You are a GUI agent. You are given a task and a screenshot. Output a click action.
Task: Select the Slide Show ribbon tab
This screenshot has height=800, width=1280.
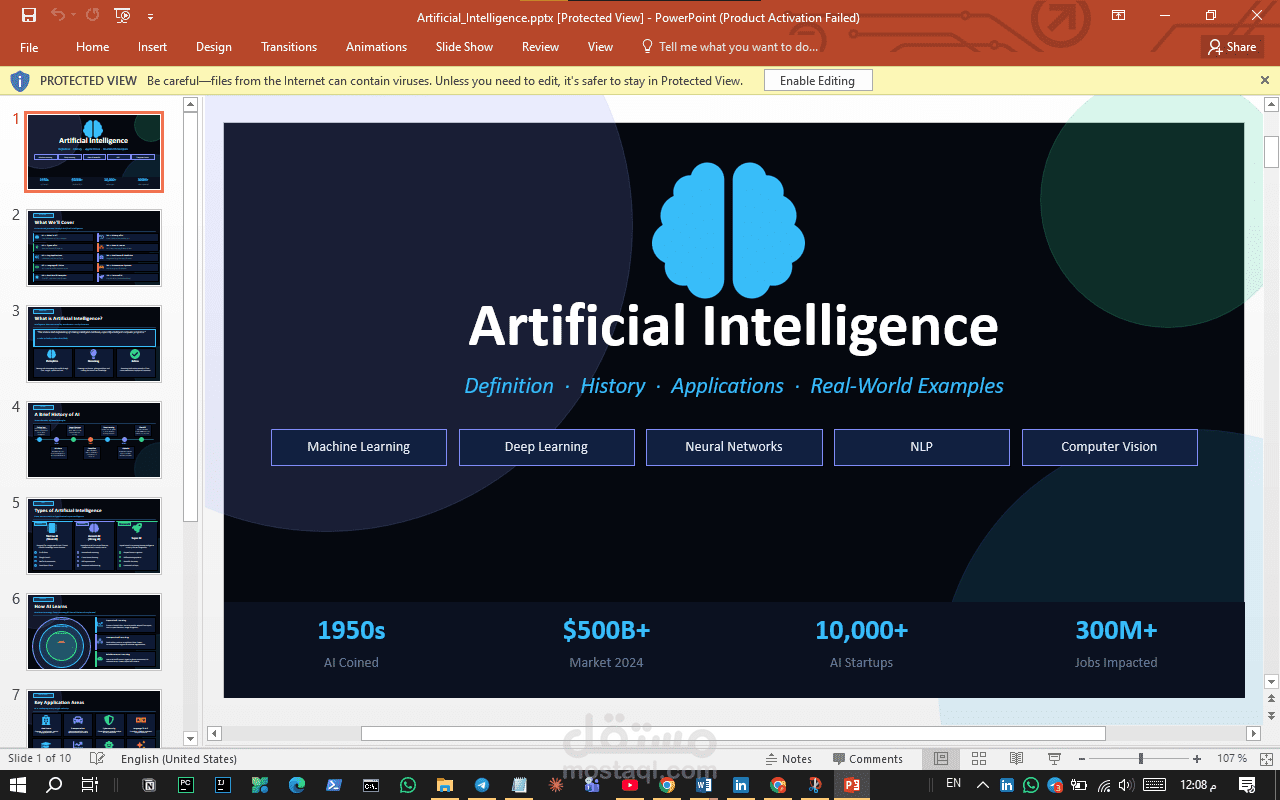tap(464, 47)
